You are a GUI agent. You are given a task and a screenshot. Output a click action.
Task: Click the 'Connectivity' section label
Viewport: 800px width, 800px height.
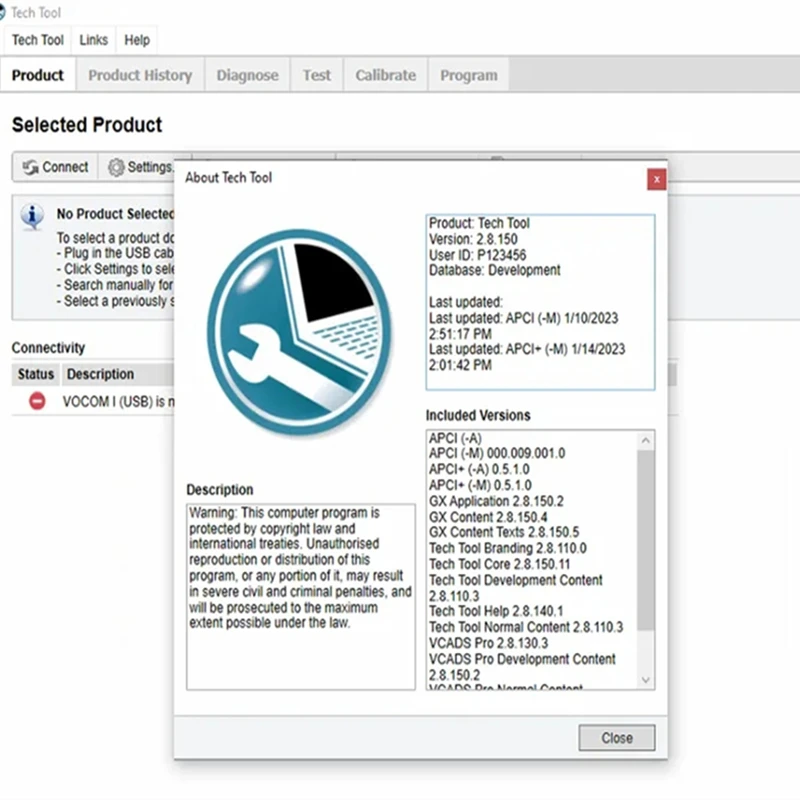click(x=48, y=348)
